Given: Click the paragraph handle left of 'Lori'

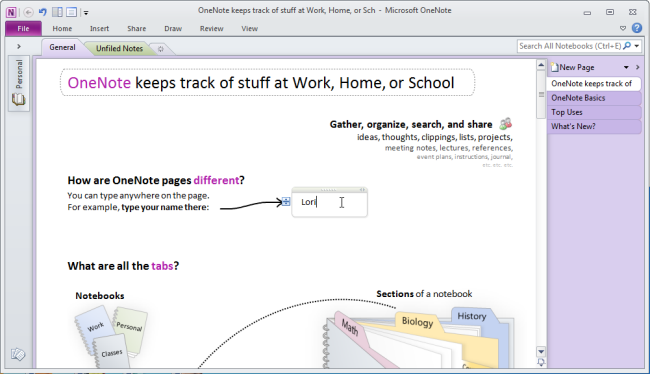Looking at the screenshot, I should (286, 202).
